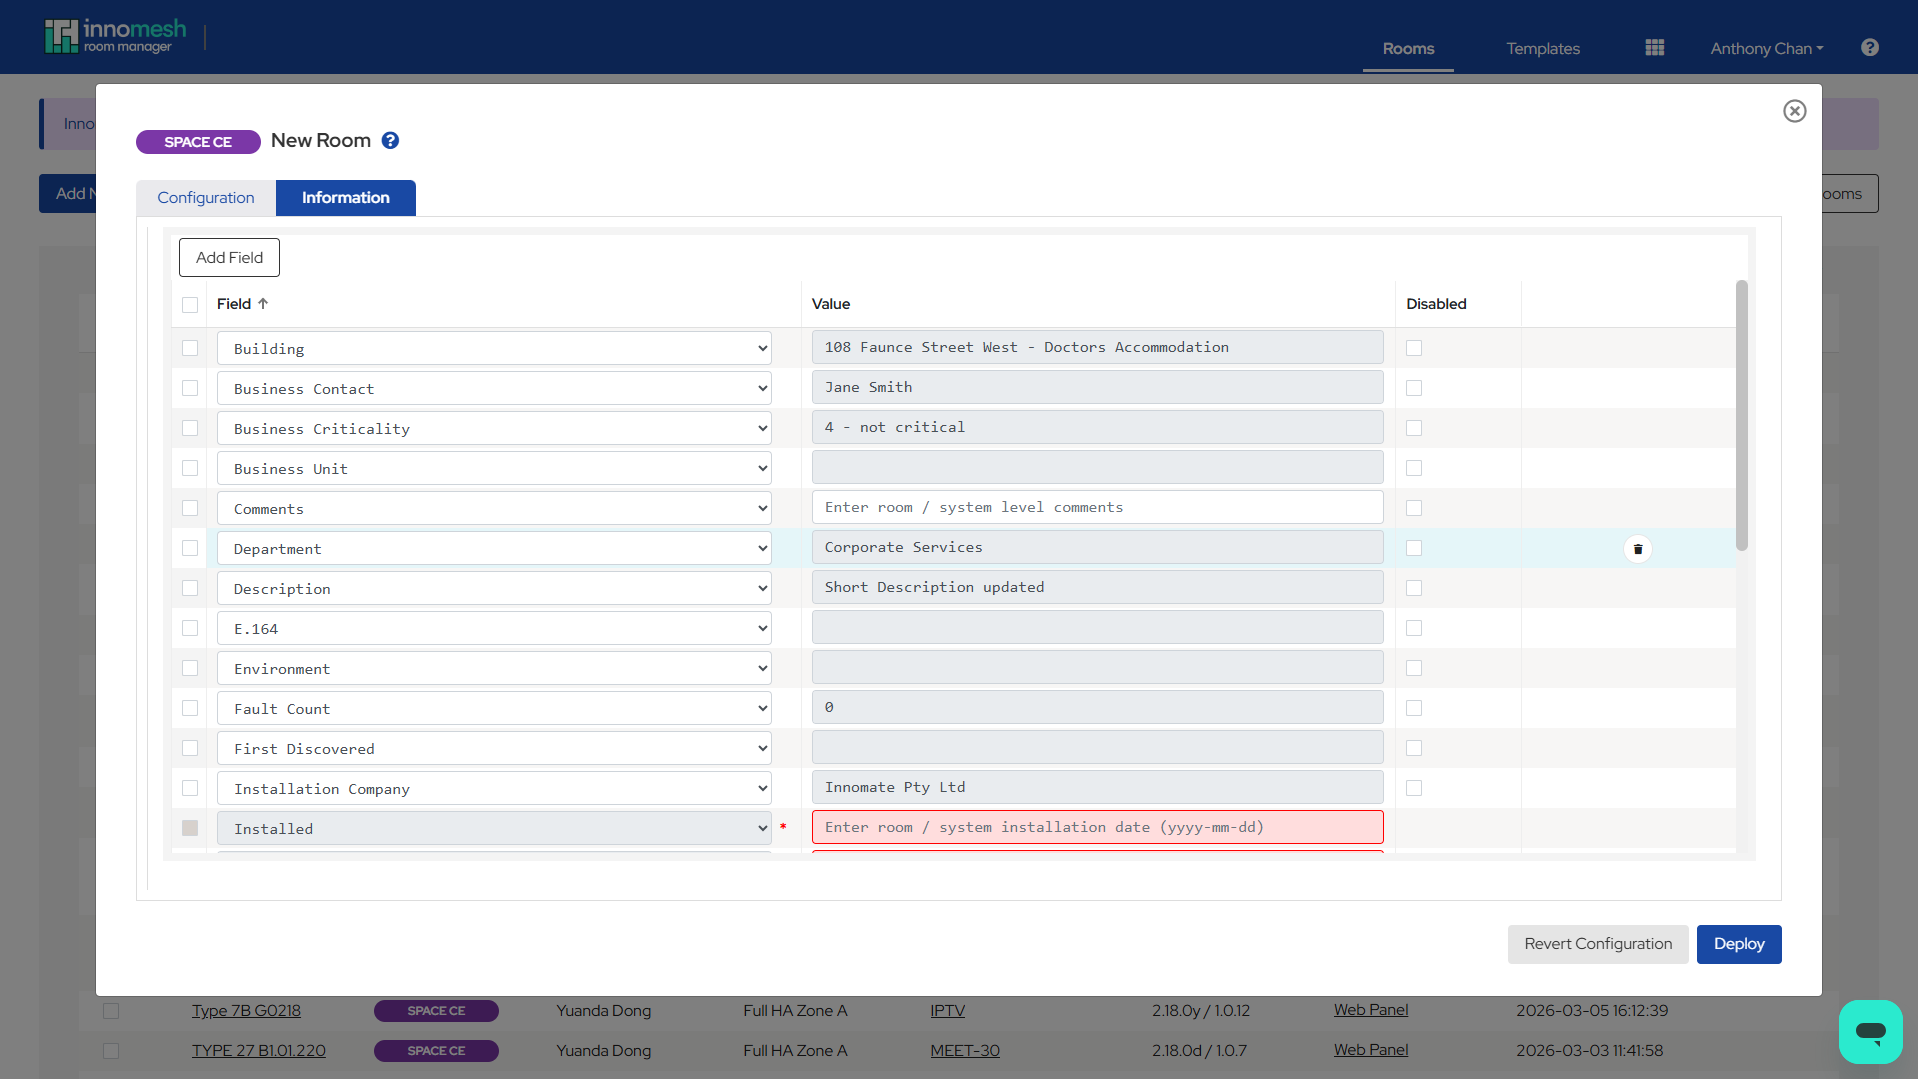Click the Add Field button

tap(228, 257)
